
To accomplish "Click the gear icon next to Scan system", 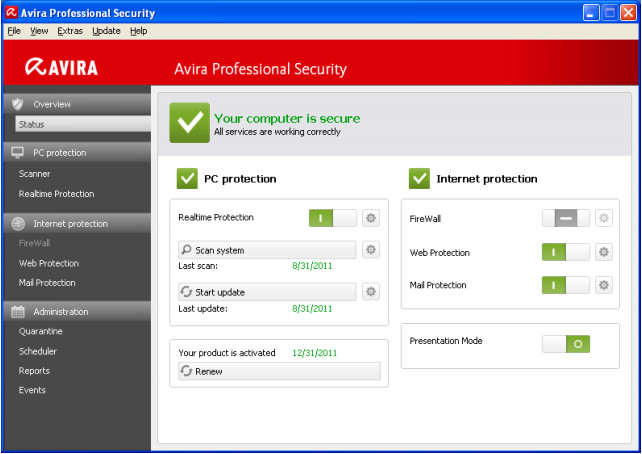I will coord(371,250).
